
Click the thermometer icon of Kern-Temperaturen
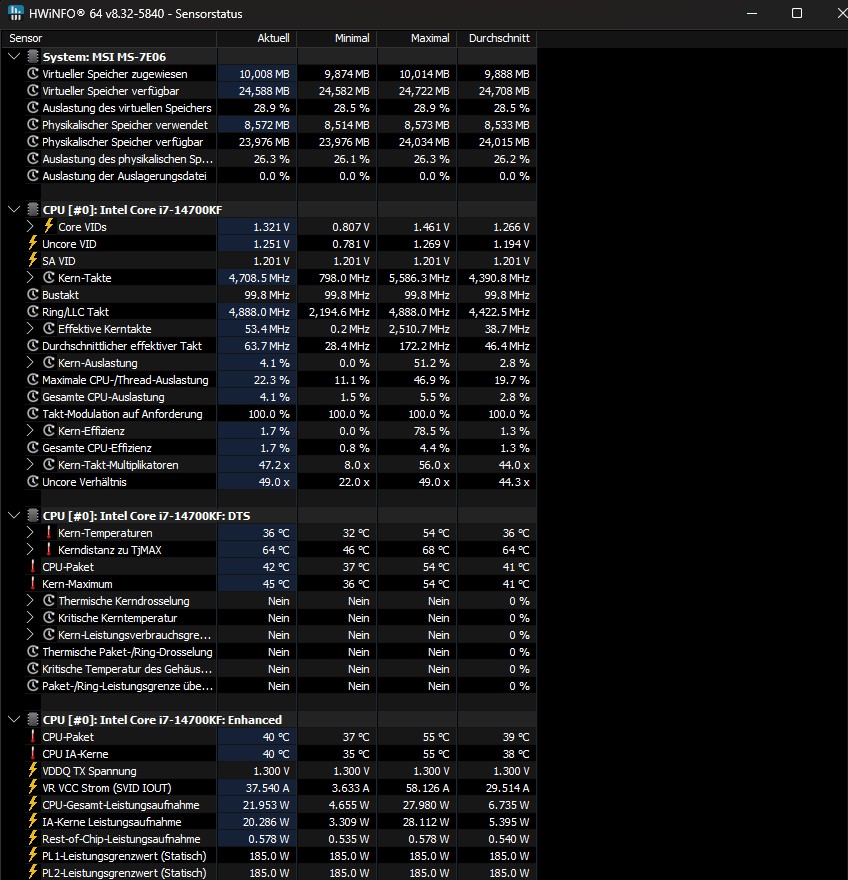point(49,533)
